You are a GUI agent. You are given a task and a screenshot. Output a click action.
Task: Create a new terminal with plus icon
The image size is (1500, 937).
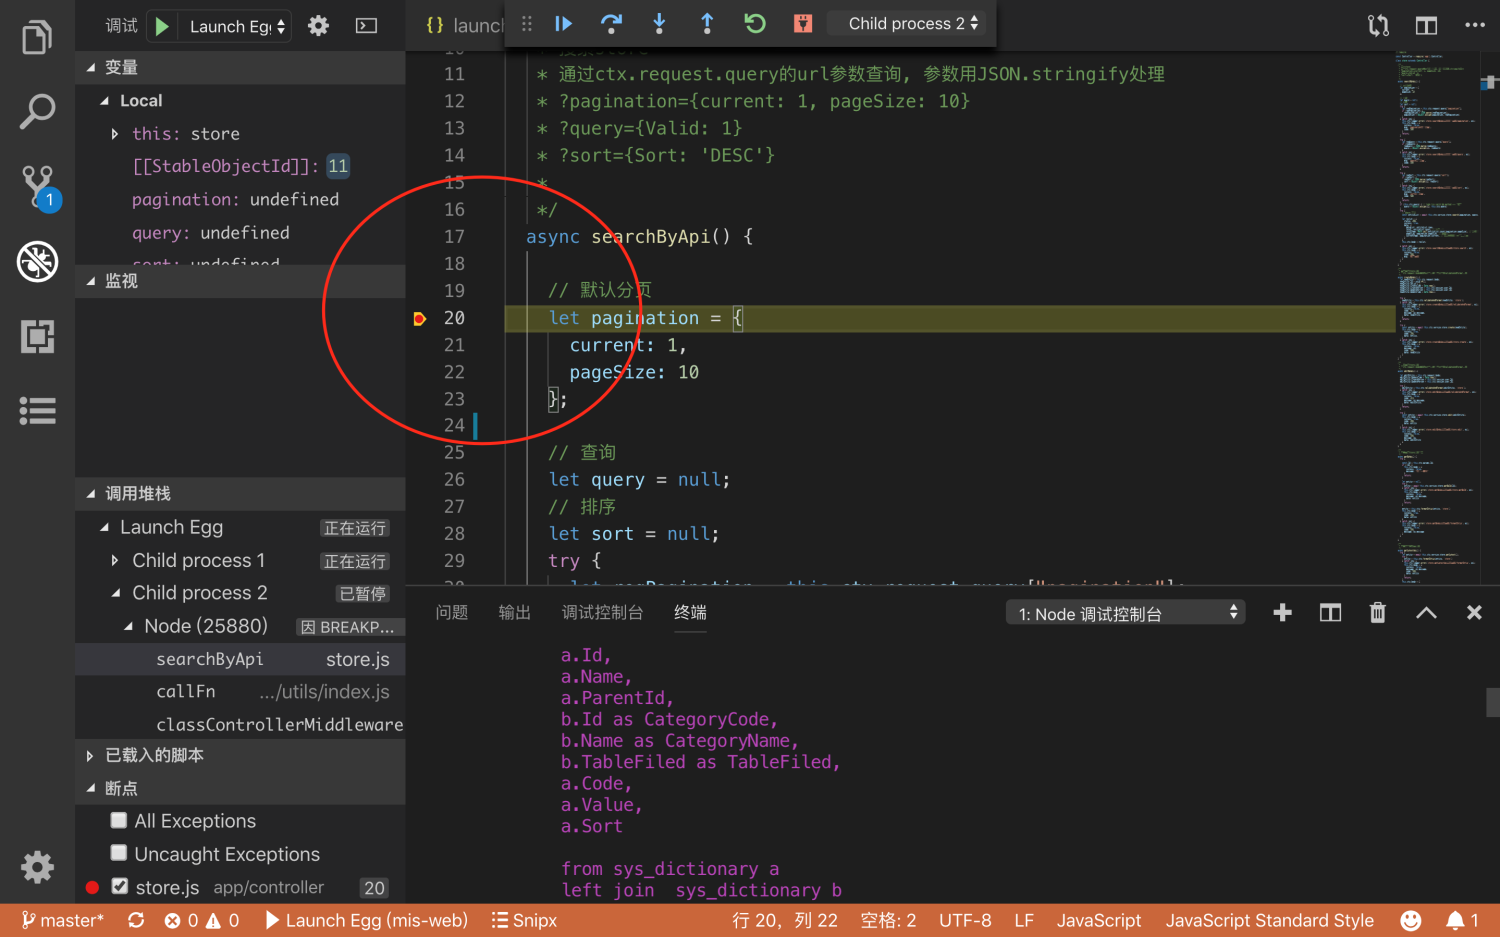pos(1282,613)
